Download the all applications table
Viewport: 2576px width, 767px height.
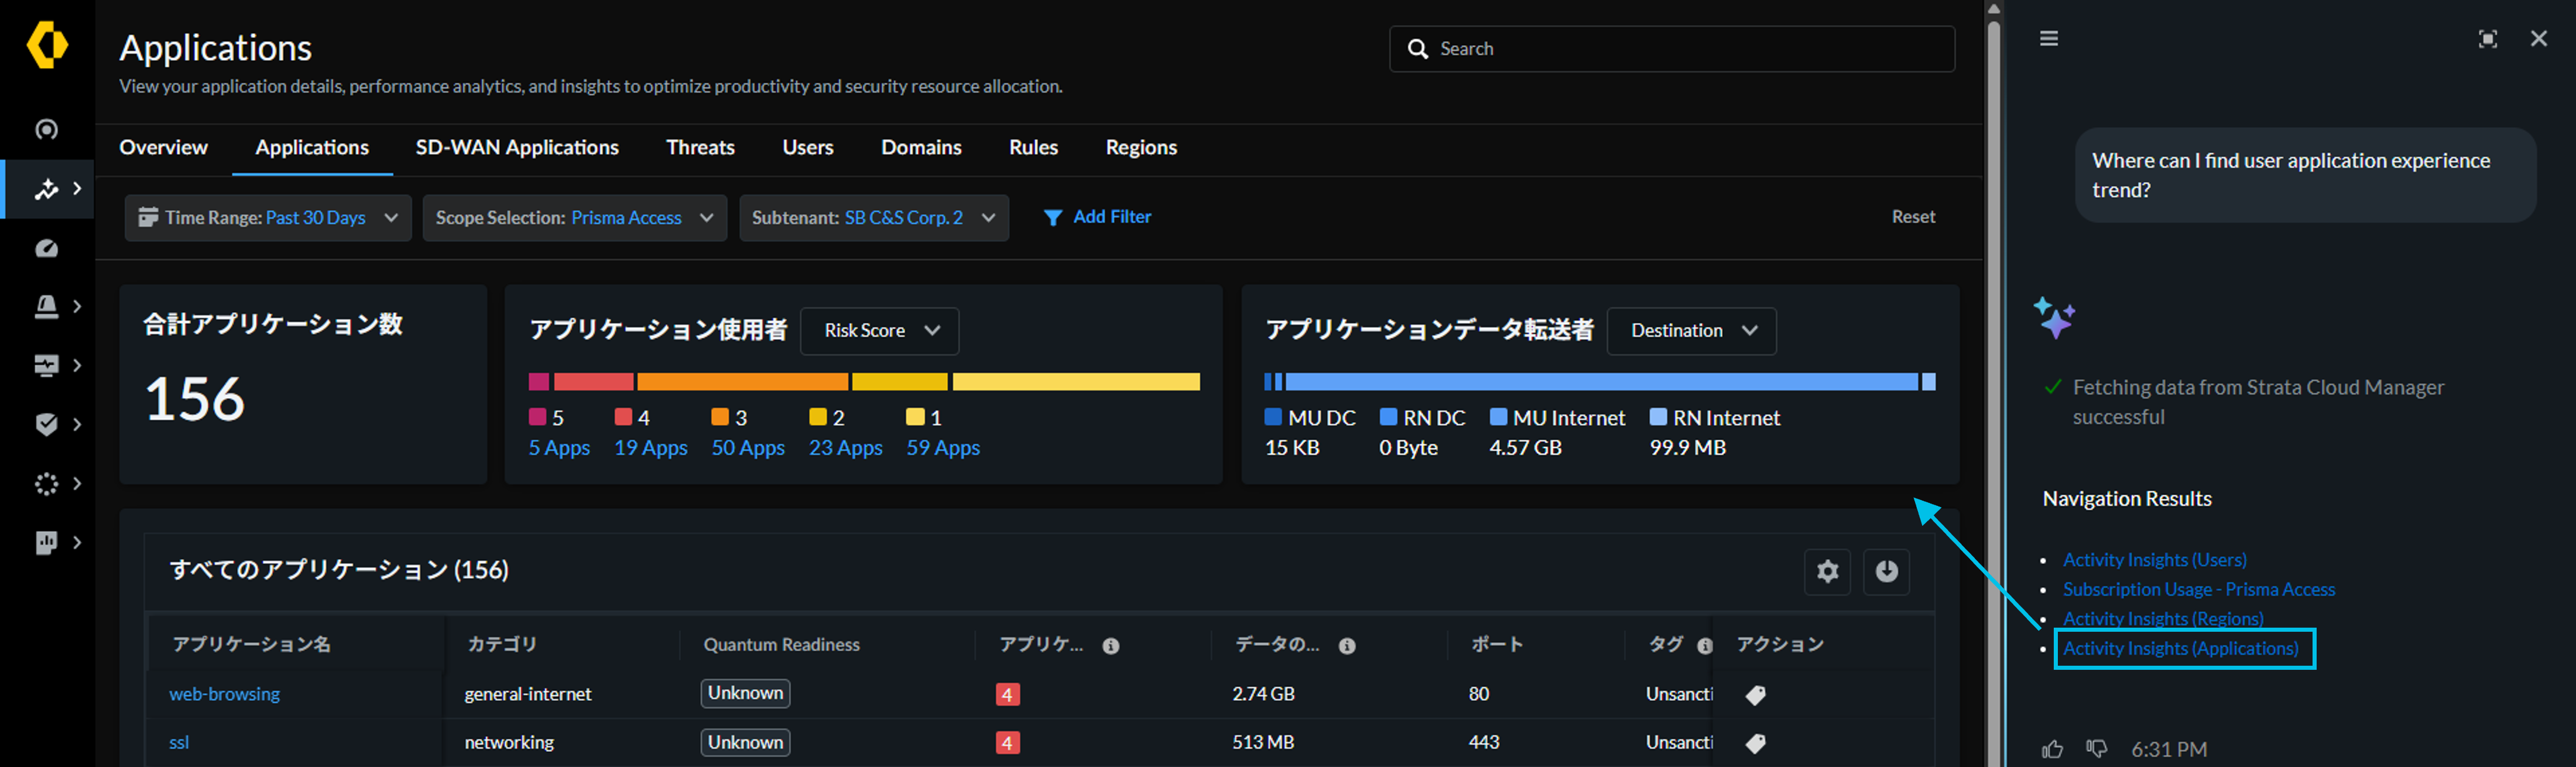pos(1886,571)
